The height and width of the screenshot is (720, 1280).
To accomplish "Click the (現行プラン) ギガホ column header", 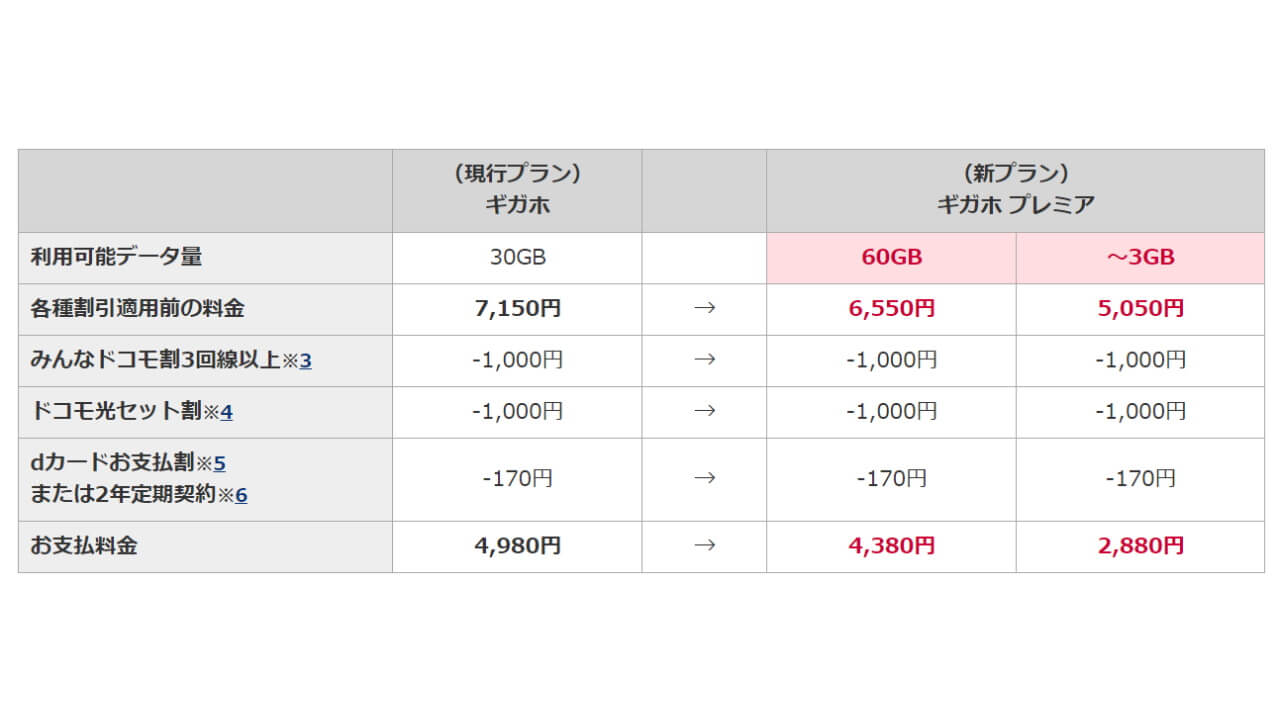I will pos(517,190).
